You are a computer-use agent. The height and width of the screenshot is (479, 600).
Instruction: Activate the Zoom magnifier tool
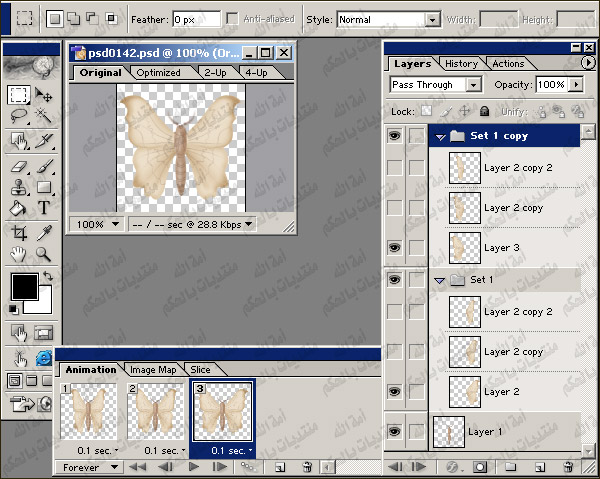click(x=44, y=254)
